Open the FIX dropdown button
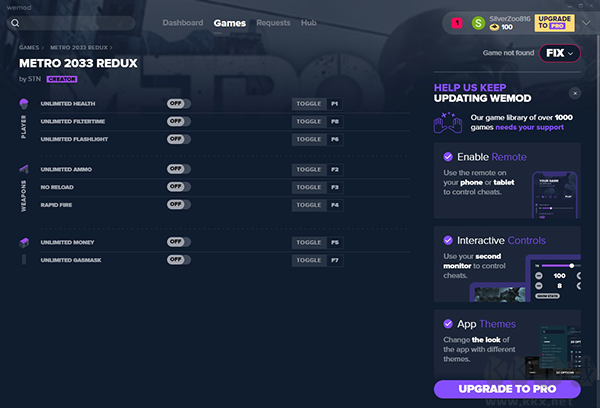 [x=559, y=53]
